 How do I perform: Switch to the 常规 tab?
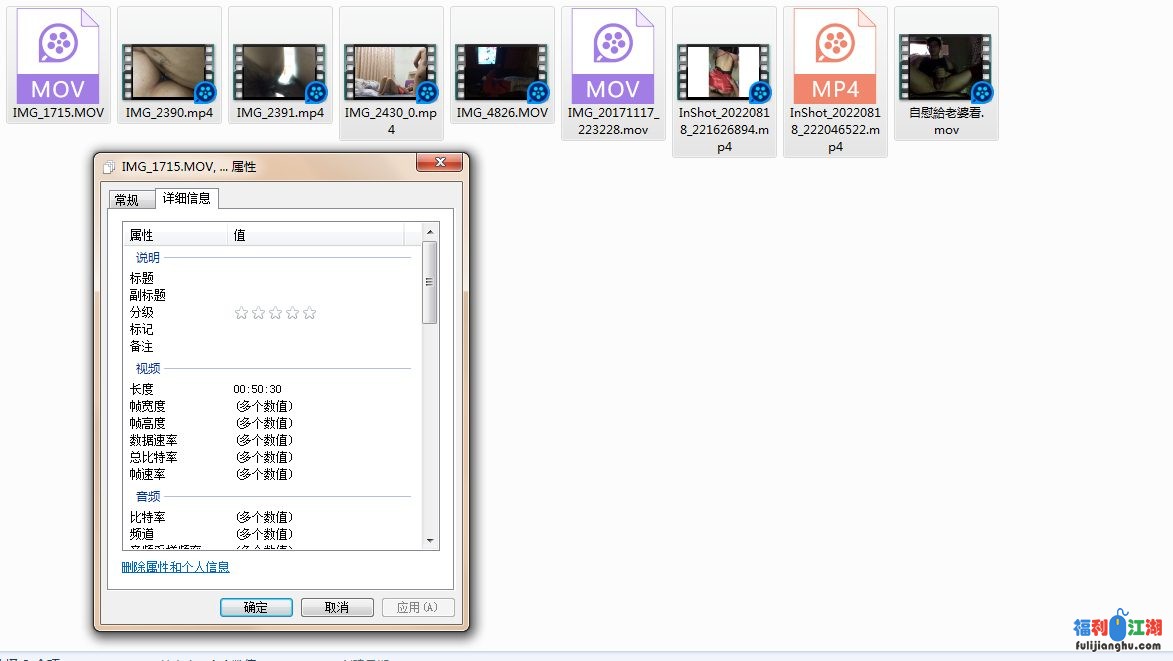tap(127, 200)
